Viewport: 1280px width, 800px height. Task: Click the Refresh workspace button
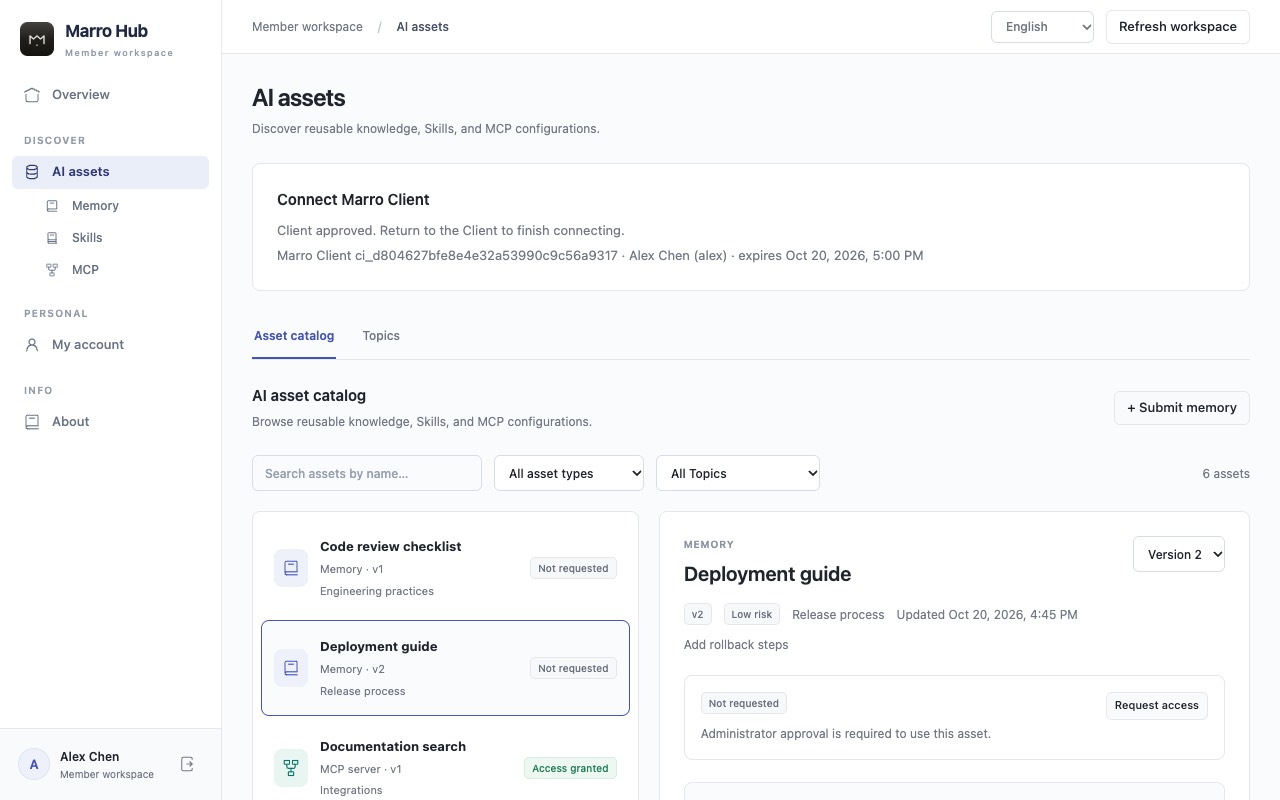pyautogui.click(x=1178, y=27)
